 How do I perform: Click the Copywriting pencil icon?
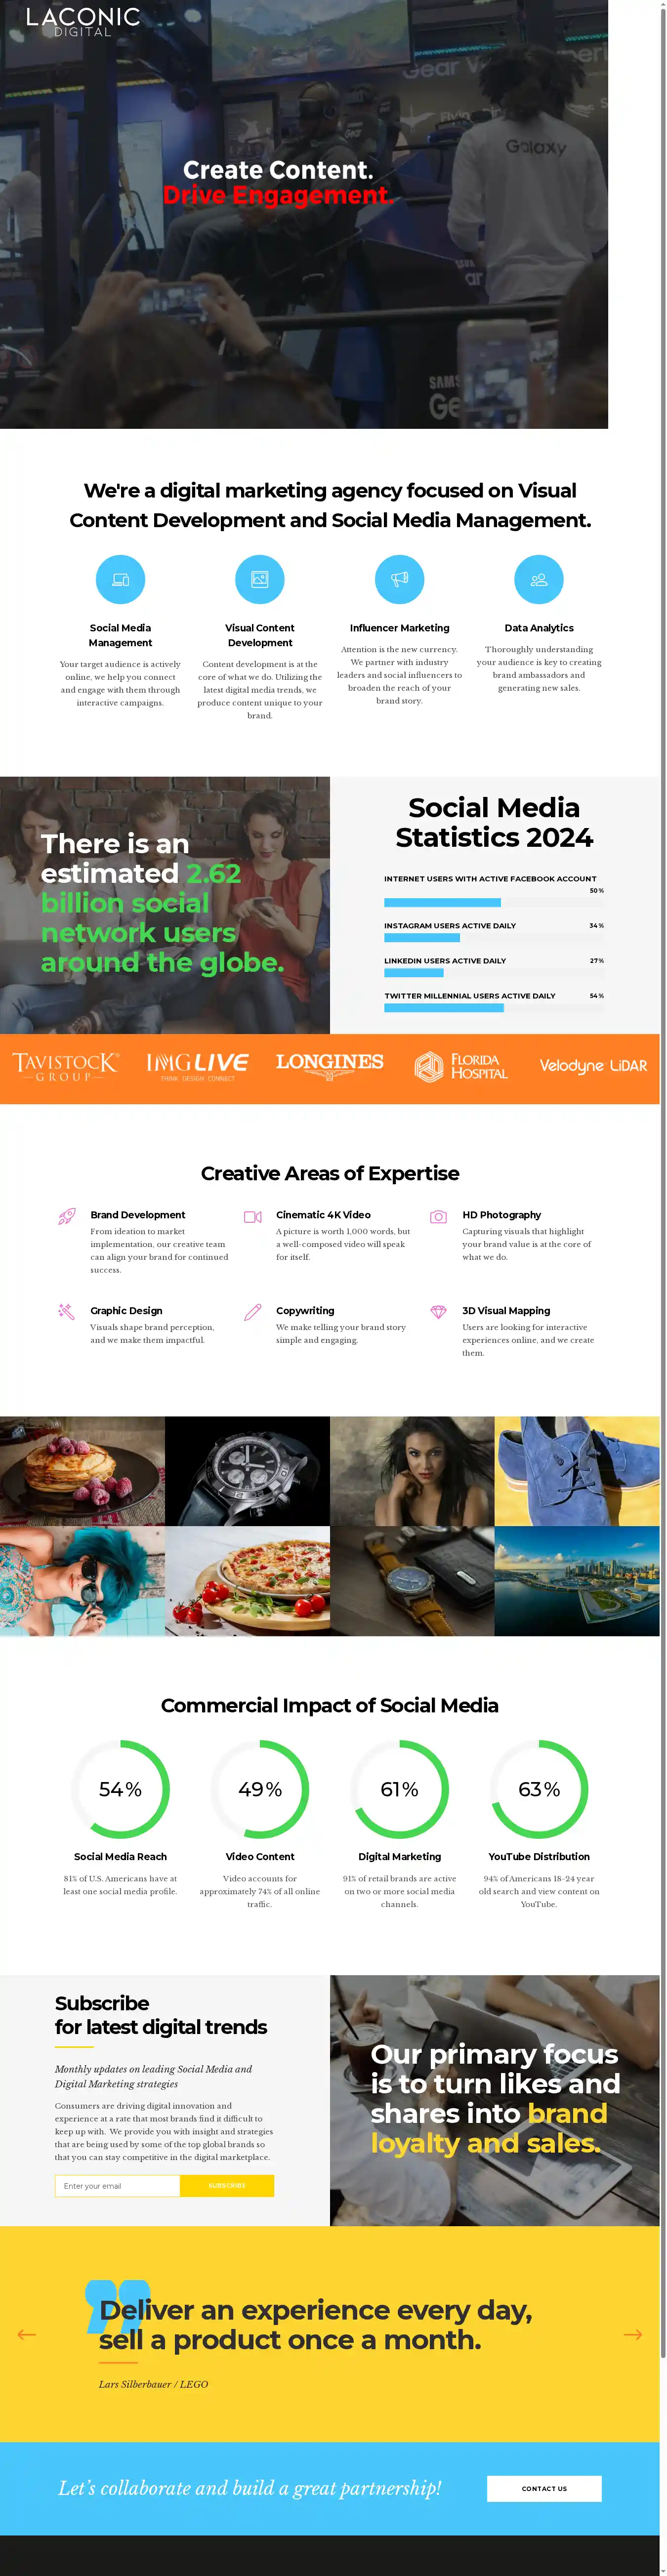tap(253, 1312)
